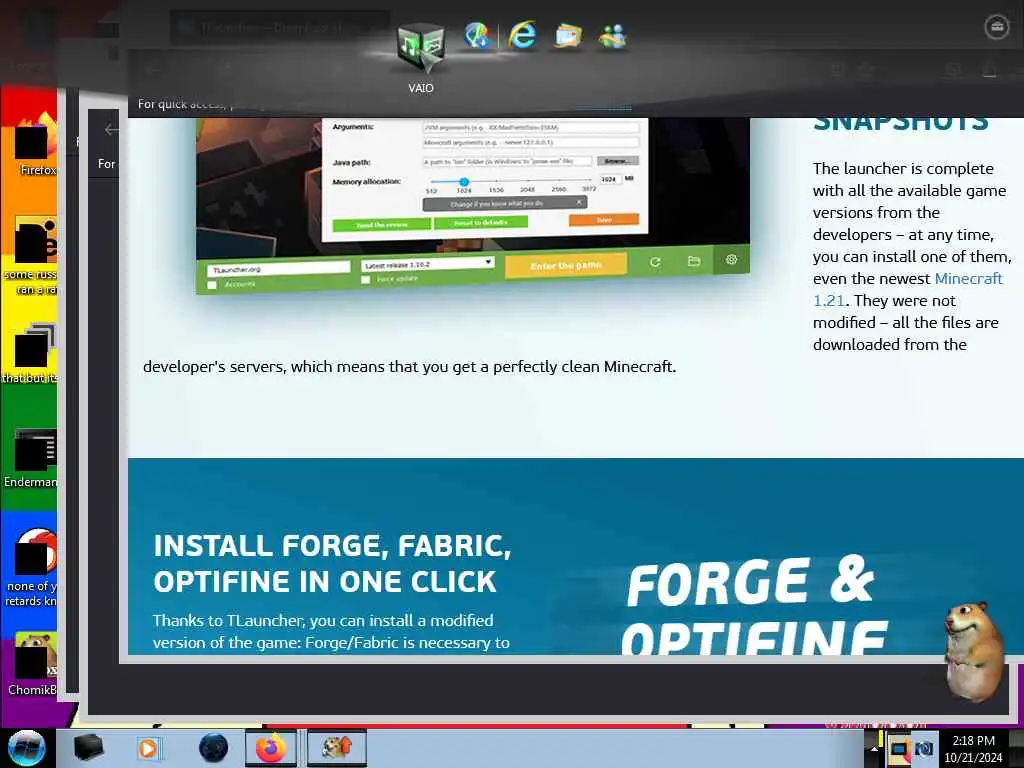
Task: Click the 'FORGE & OPTIFINE' banner graphic
Action: click(753, 605)
